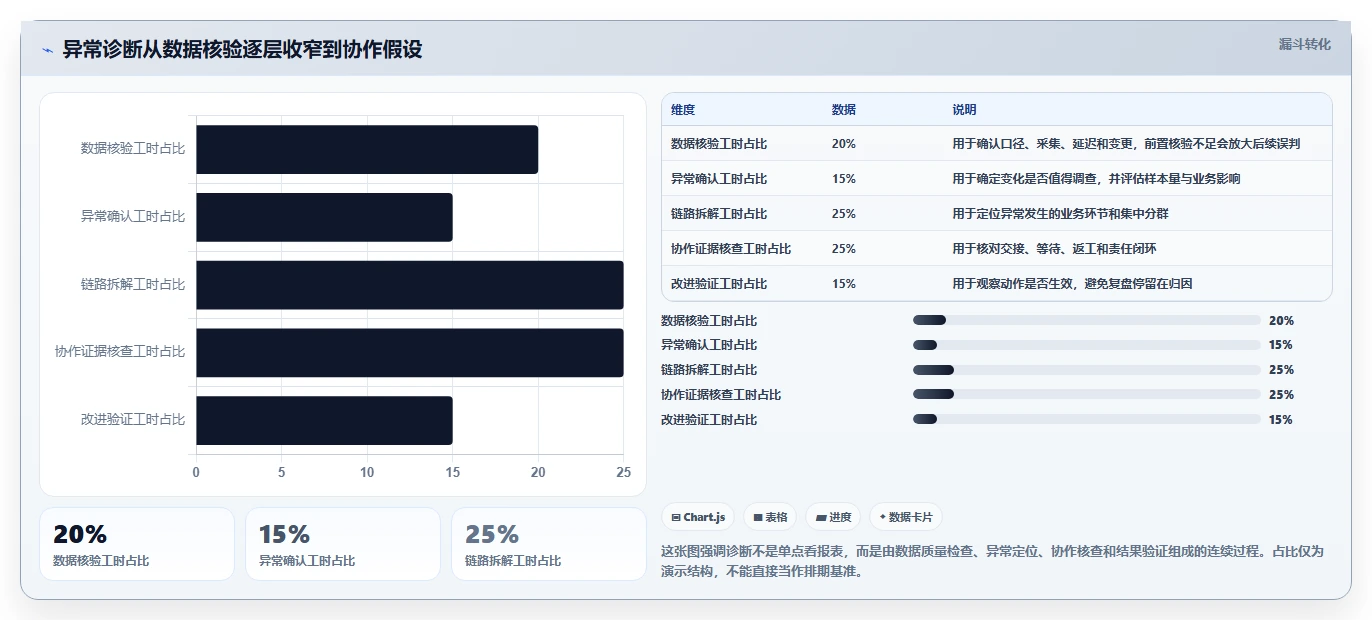The width and height of the screenshot is (1372, 620).
Task: Click the description starting 用于确认口径
Action: coord(1126,144)
